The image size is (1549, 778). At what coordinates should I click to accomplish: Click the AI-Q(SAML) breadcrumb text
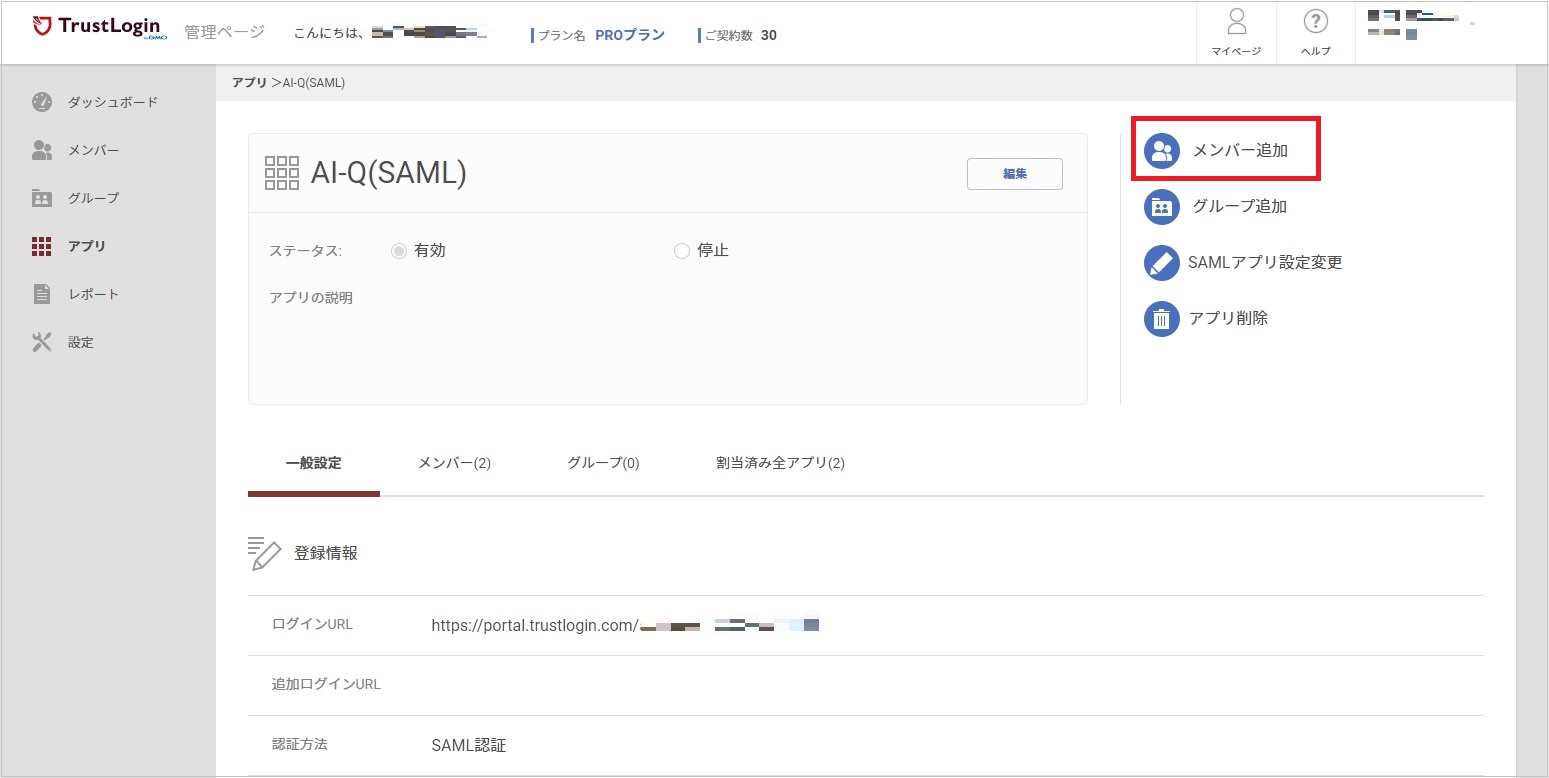pos(314,83)
